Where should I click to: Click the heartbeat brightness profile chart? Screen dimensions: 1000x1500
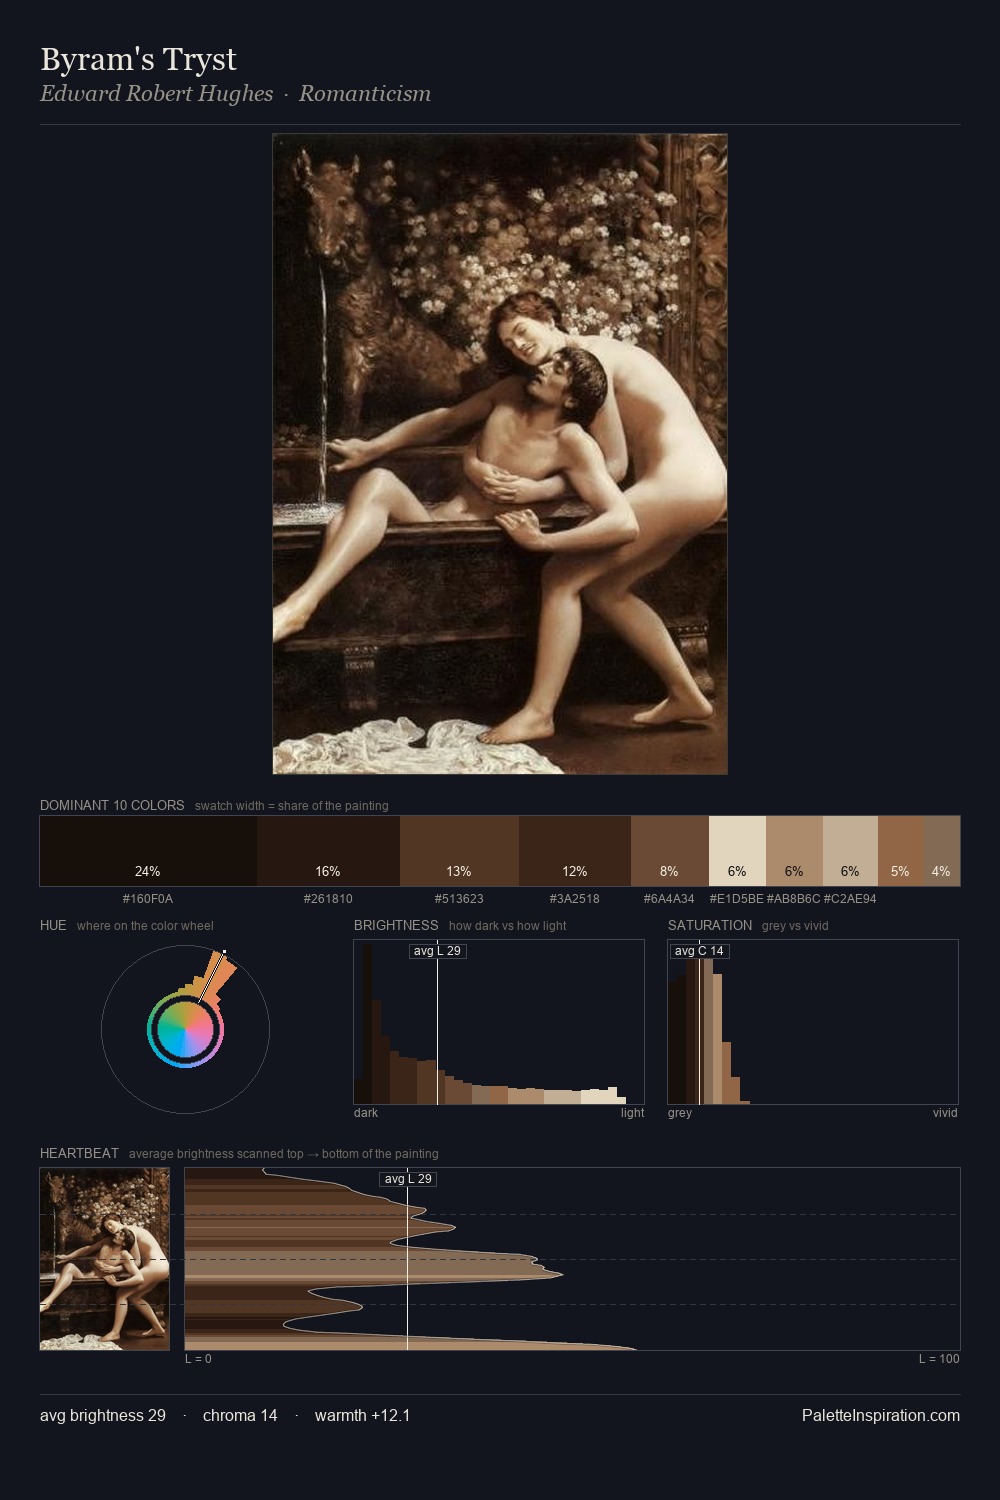(572, 1259)
